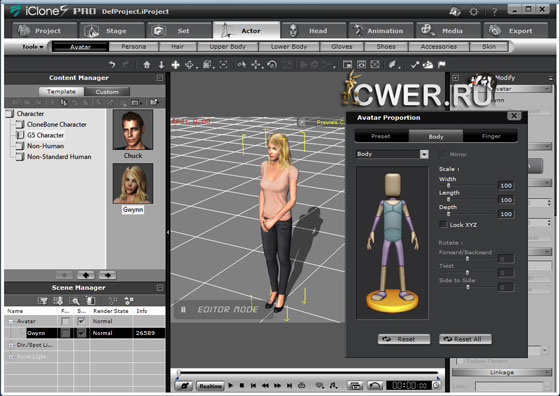Open the Upper Body sub-tab

click(228, 47)
